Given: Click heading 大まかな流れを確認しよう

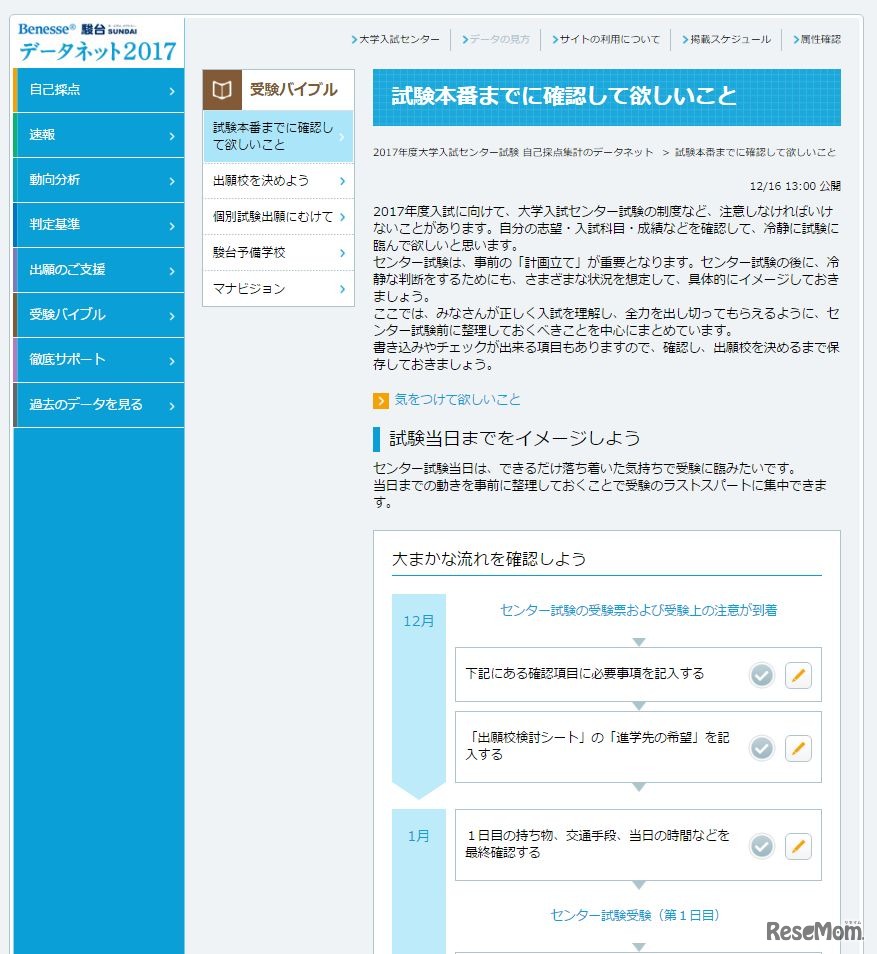Looking at the screenshot, I should coord(489,559).
